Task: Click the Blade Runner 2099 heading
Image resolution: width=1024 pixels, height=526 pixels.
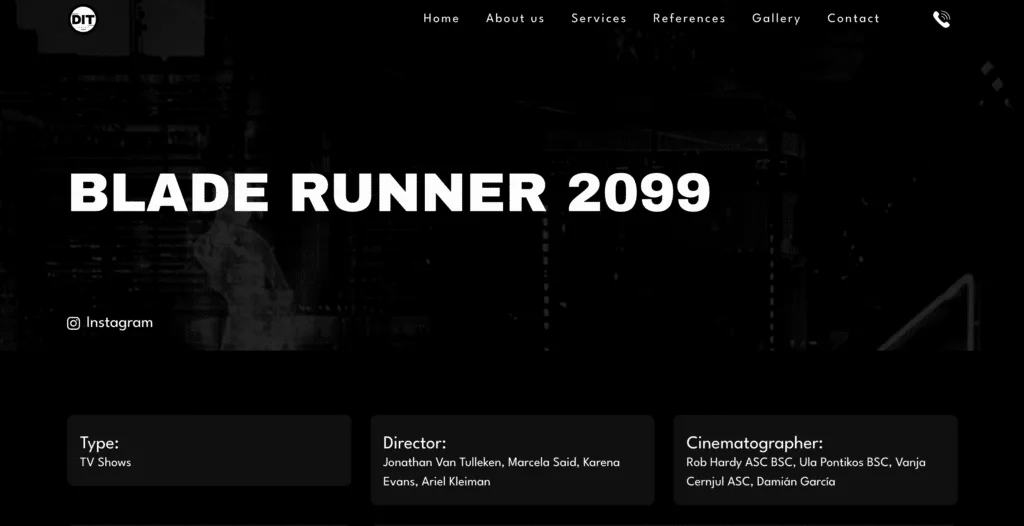Action: tap(389, 192)
